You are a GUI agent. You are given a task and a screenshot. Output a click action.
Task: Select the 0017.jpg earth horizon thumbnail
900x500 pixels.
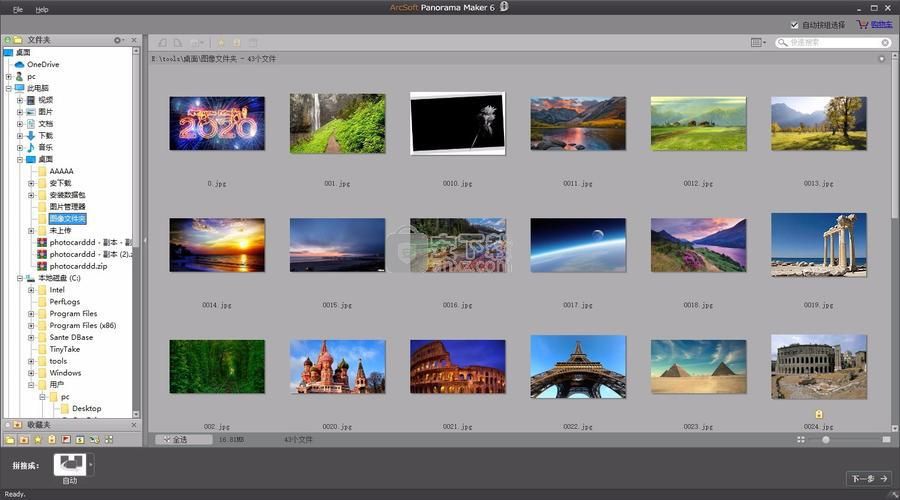(578, 245)
